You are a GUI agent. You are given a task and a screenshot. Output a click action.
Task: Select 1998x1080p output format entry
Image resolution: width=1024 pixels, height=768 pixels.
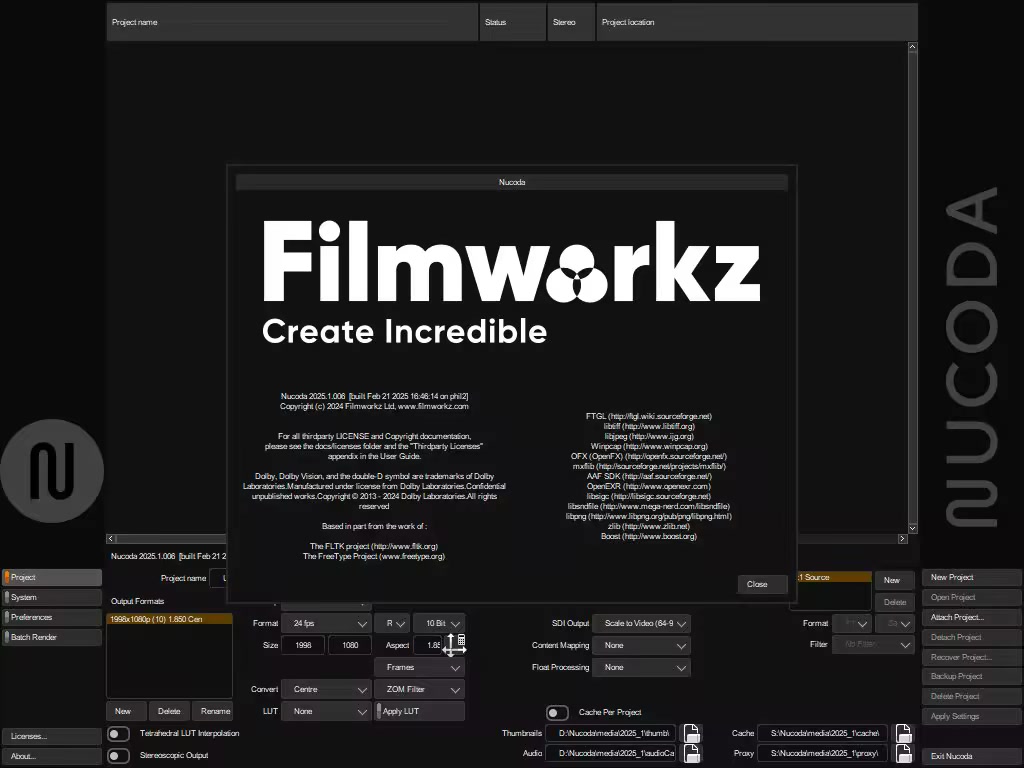tap(169, 619)
